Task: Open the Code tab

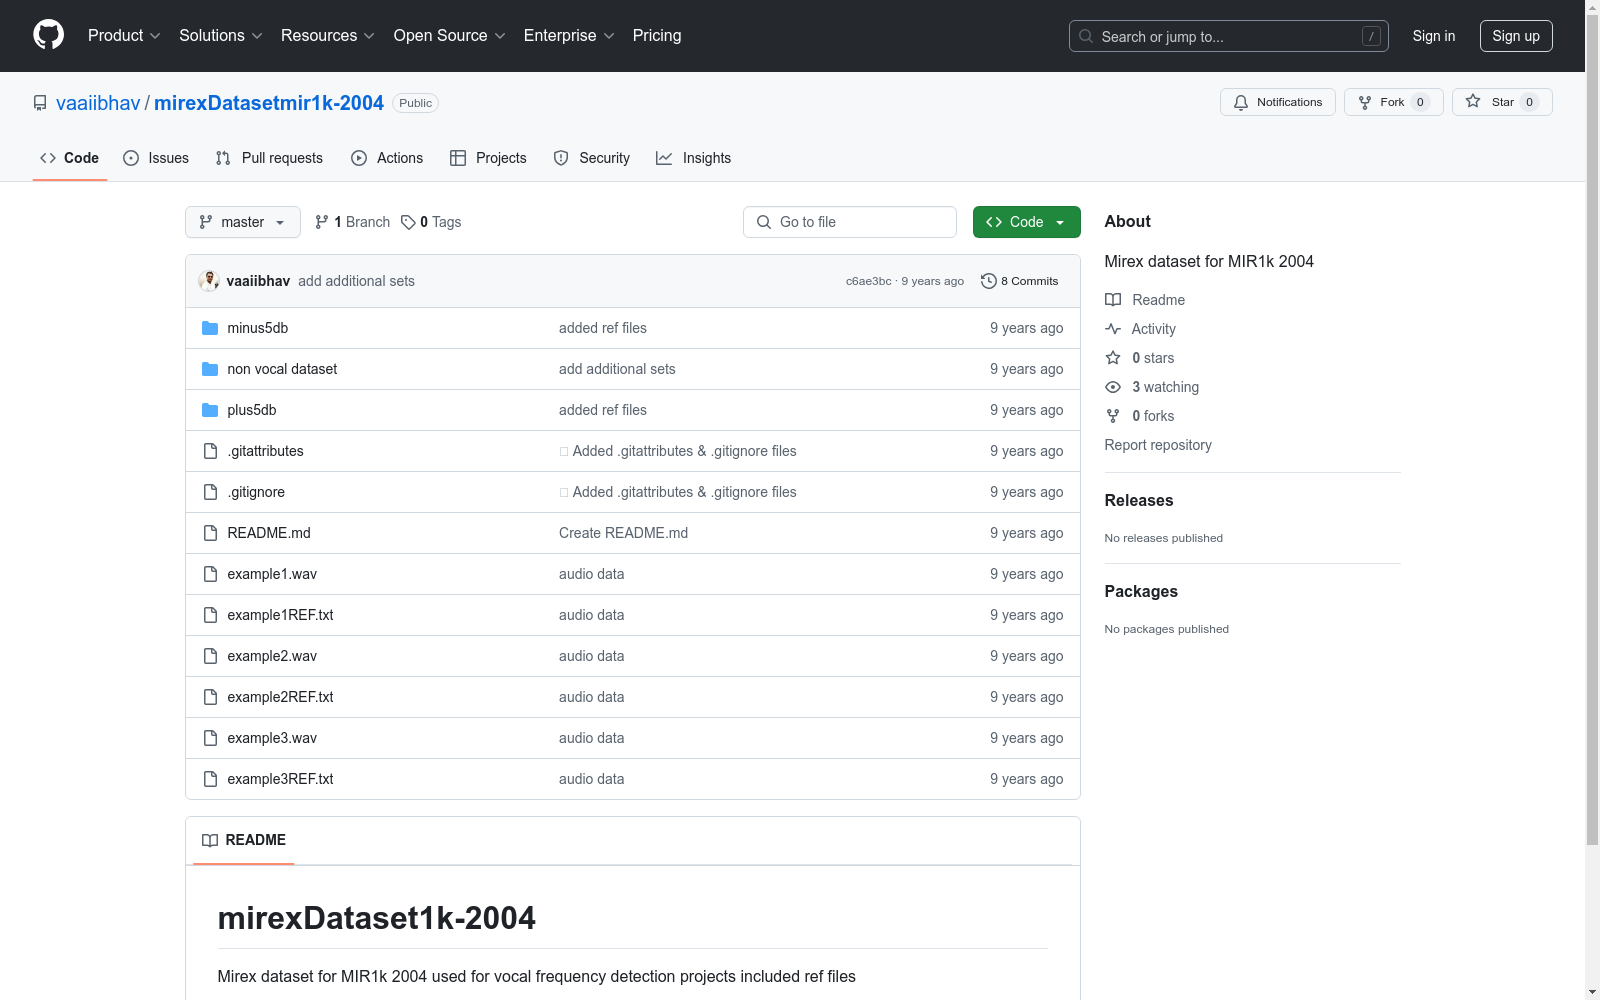Action: [x=70, y=158]
